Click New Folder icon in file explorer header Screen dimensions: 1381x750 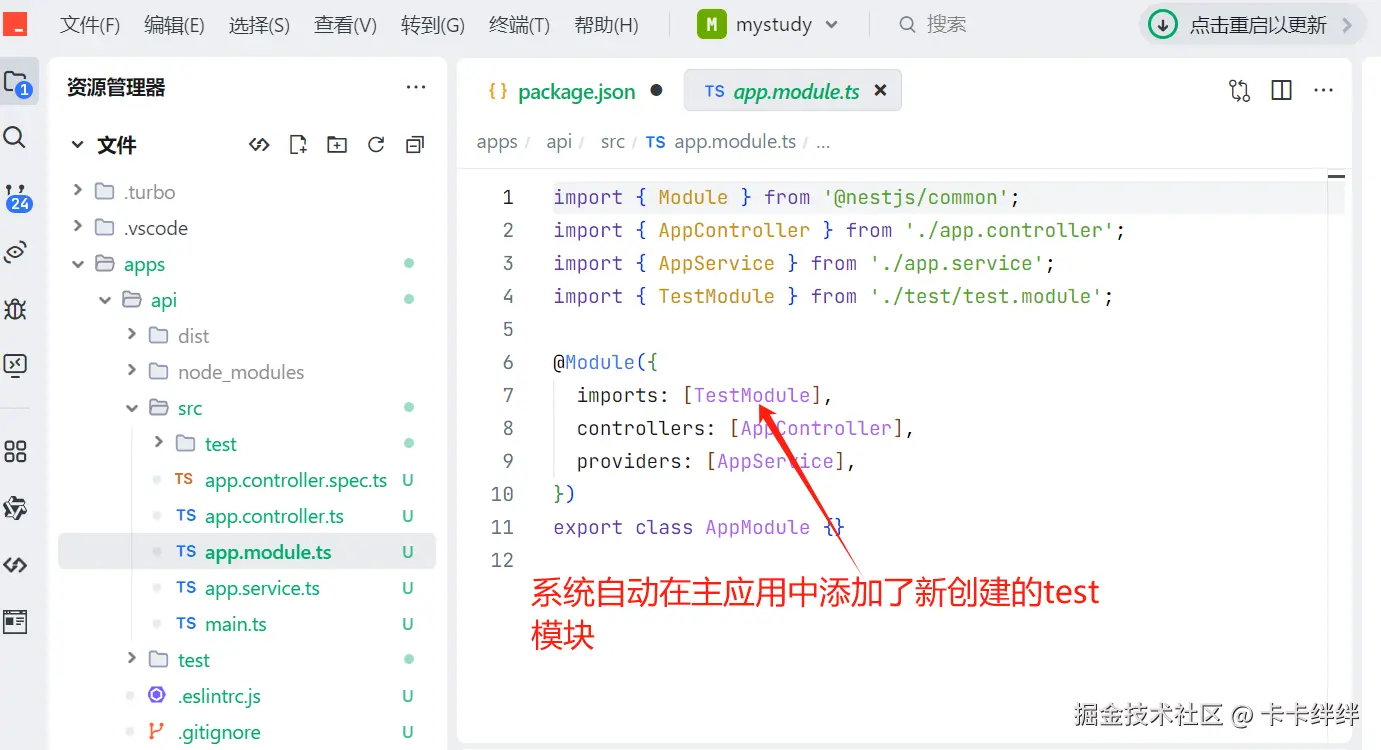(x=337, y=145)
